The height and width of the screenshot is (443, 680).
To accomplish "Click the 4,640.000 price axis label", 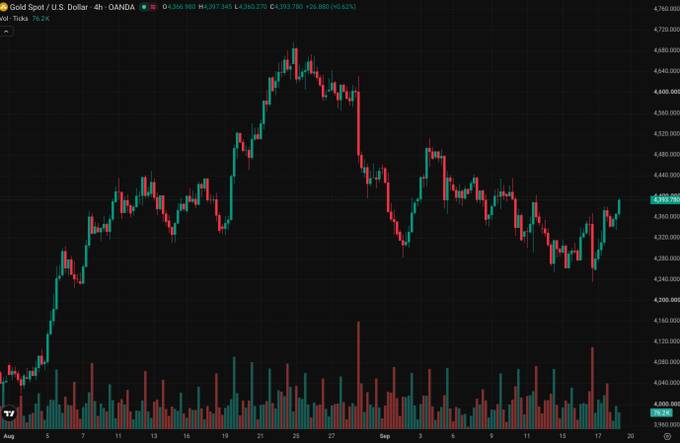I will pos(666,71).
